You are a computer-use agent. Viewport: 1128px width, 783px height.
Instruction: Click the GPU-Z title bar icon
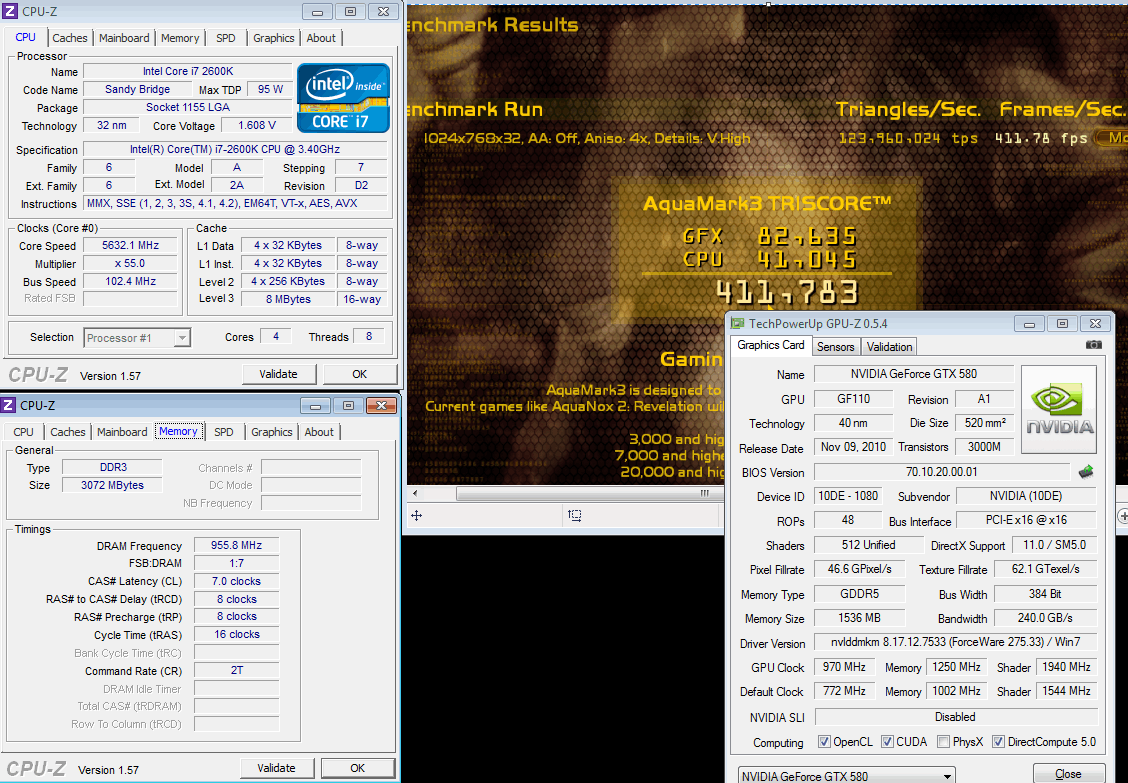(x=738, y=324)
